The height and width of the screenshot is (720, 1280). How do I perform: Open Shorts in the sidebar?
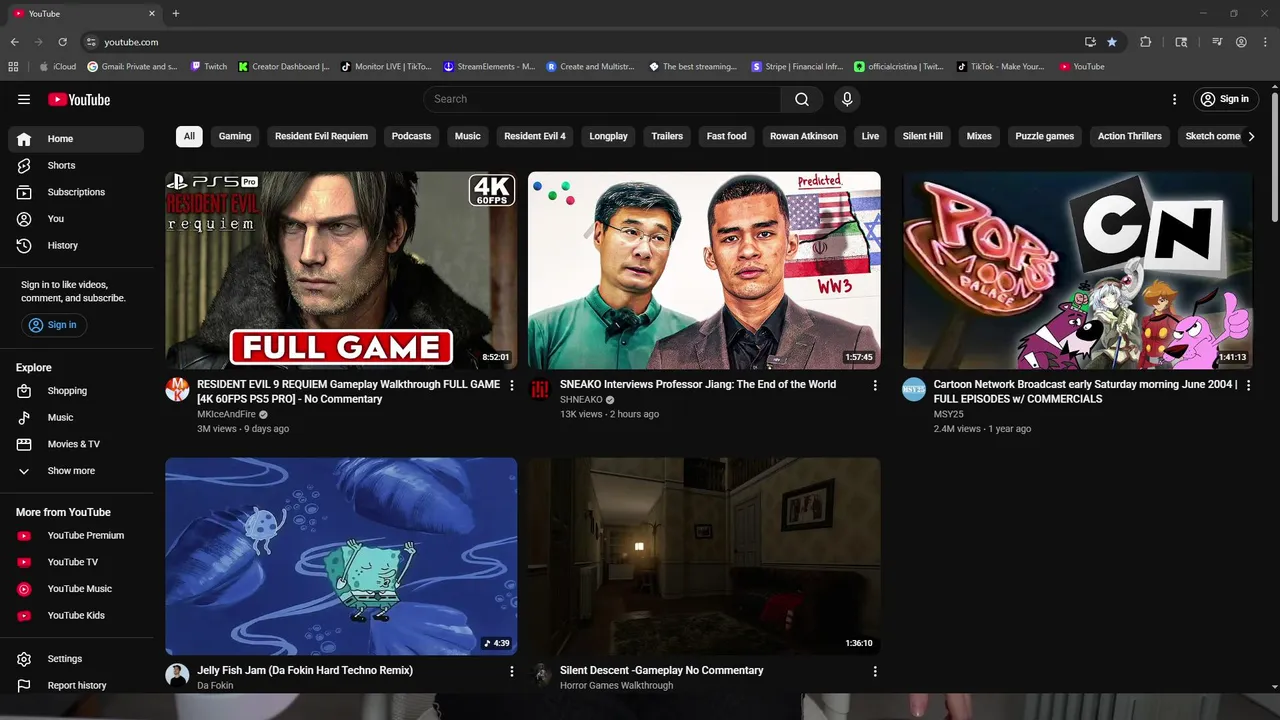click(x=76, y=165)
